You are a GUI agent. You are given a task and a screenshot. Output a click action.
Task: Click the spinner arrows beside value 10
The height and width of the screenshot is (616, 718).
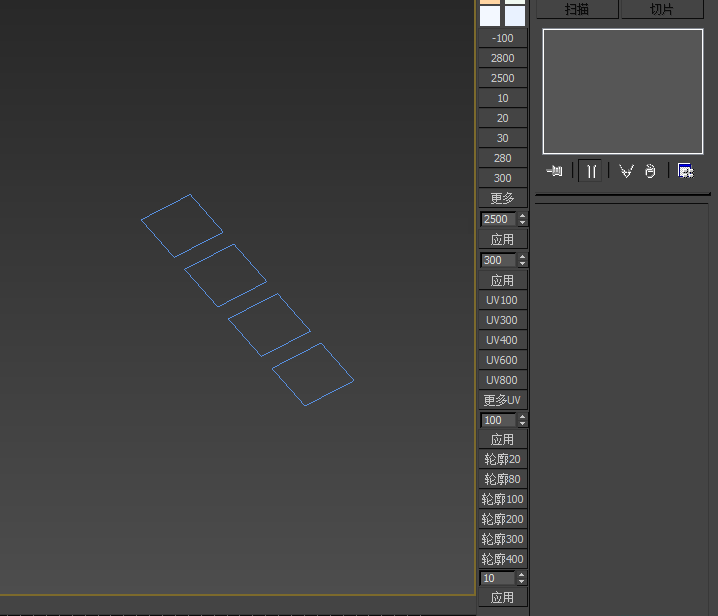[522, 578]
